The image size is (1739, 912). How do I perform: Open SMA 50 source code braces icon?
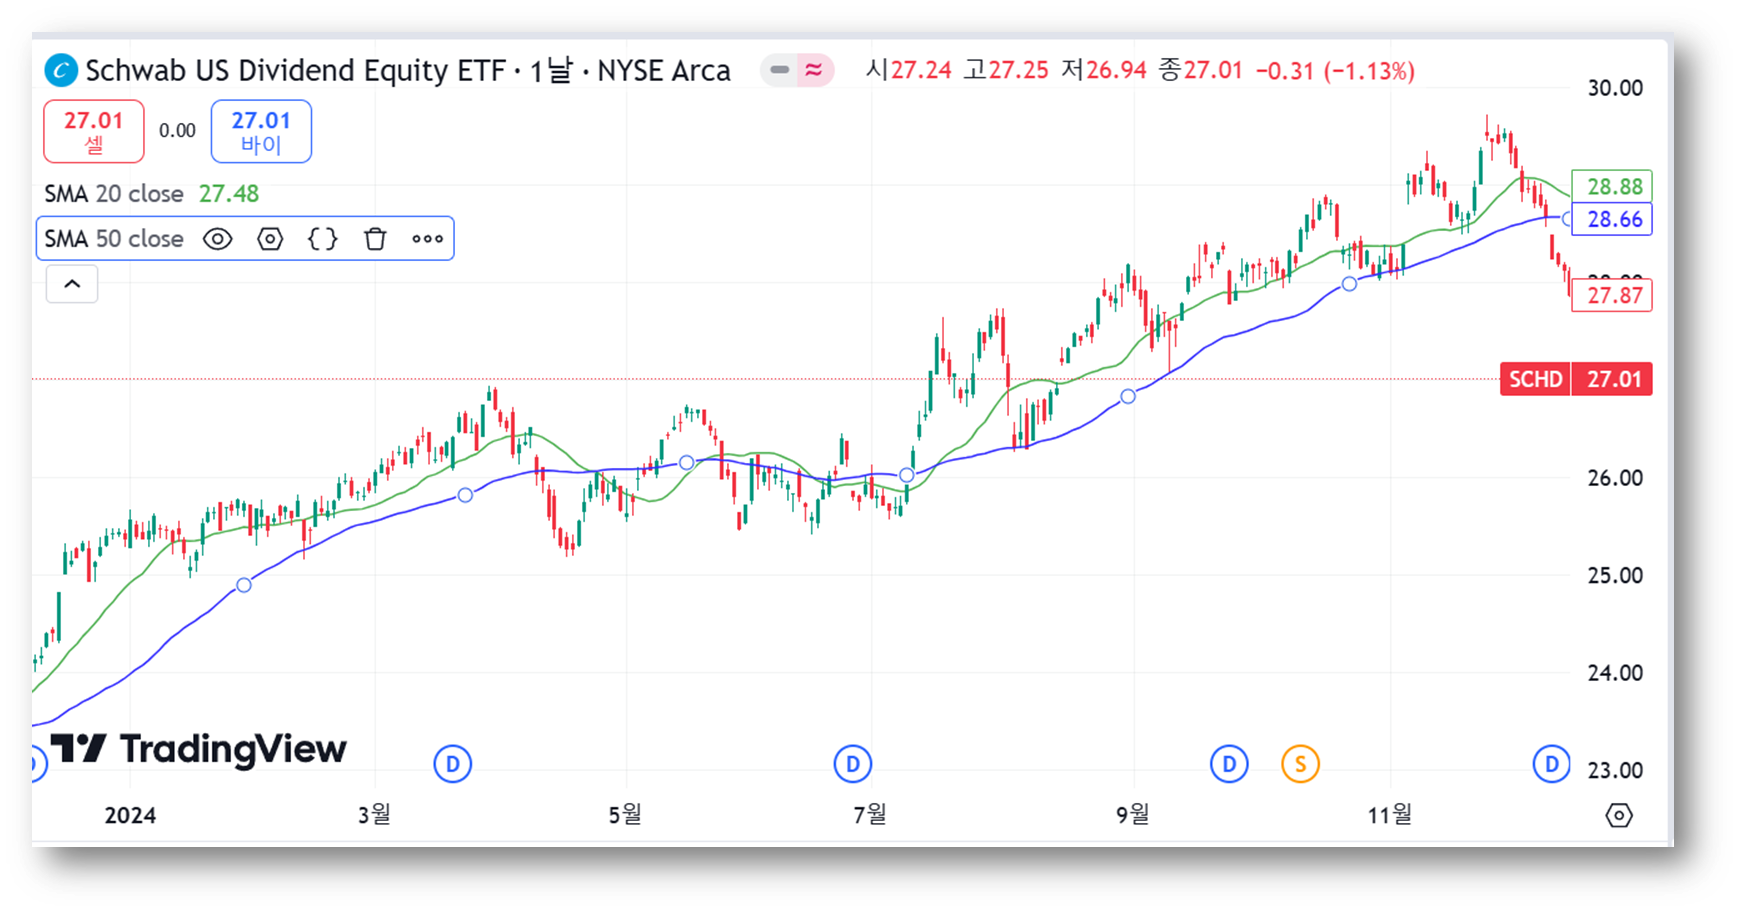click(x=322, y=239)
